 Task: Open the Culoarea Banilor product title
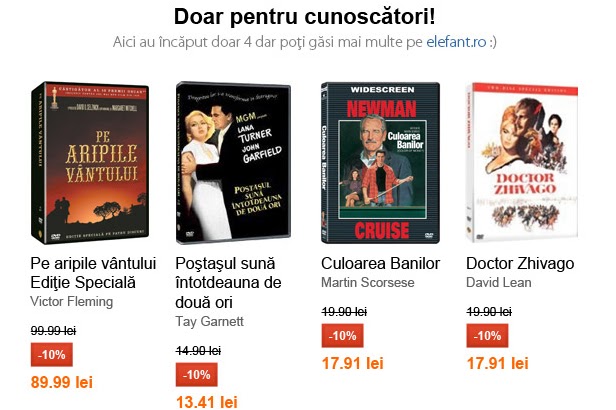coord(380,264)
